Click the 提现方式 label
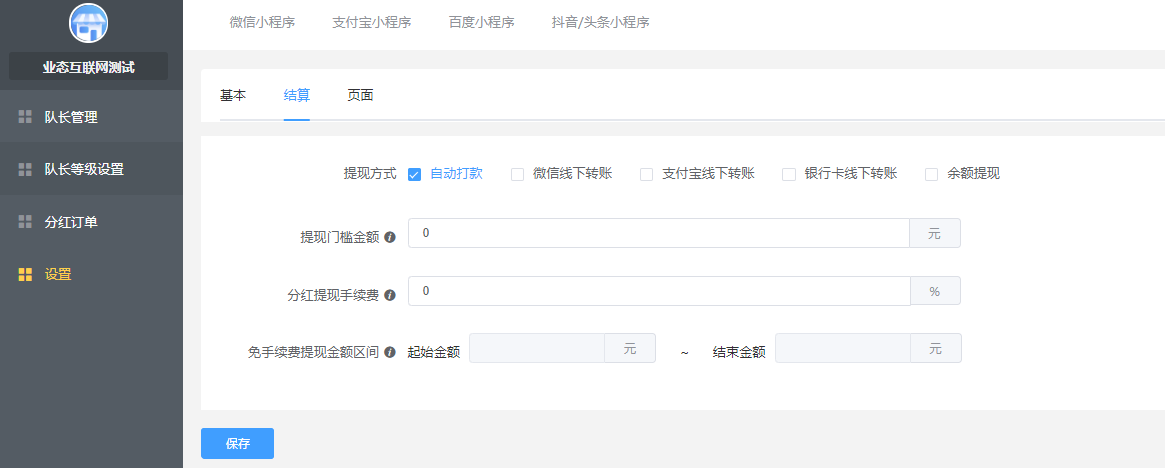 370,174
